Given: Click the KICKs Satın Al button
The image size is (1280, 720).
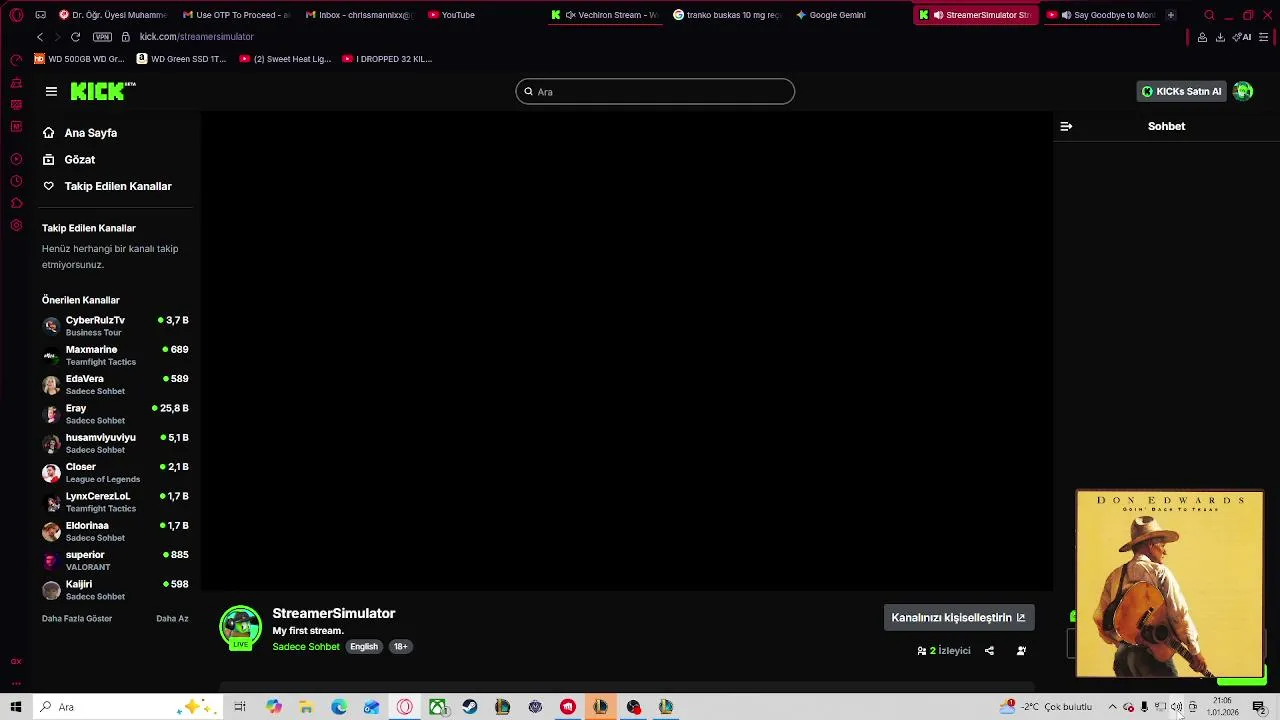Looking at the screenshot, I should [1182, 91].
